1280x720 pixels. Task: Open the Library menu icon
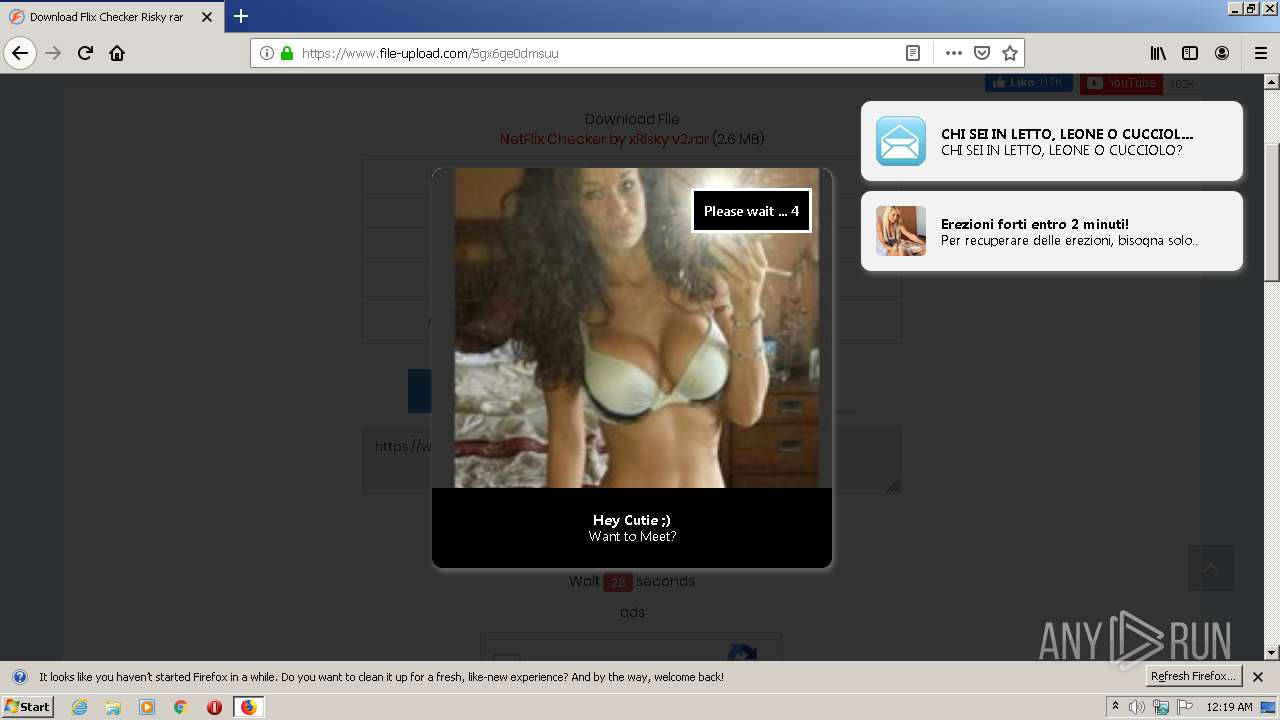(x=1158, y=53)
